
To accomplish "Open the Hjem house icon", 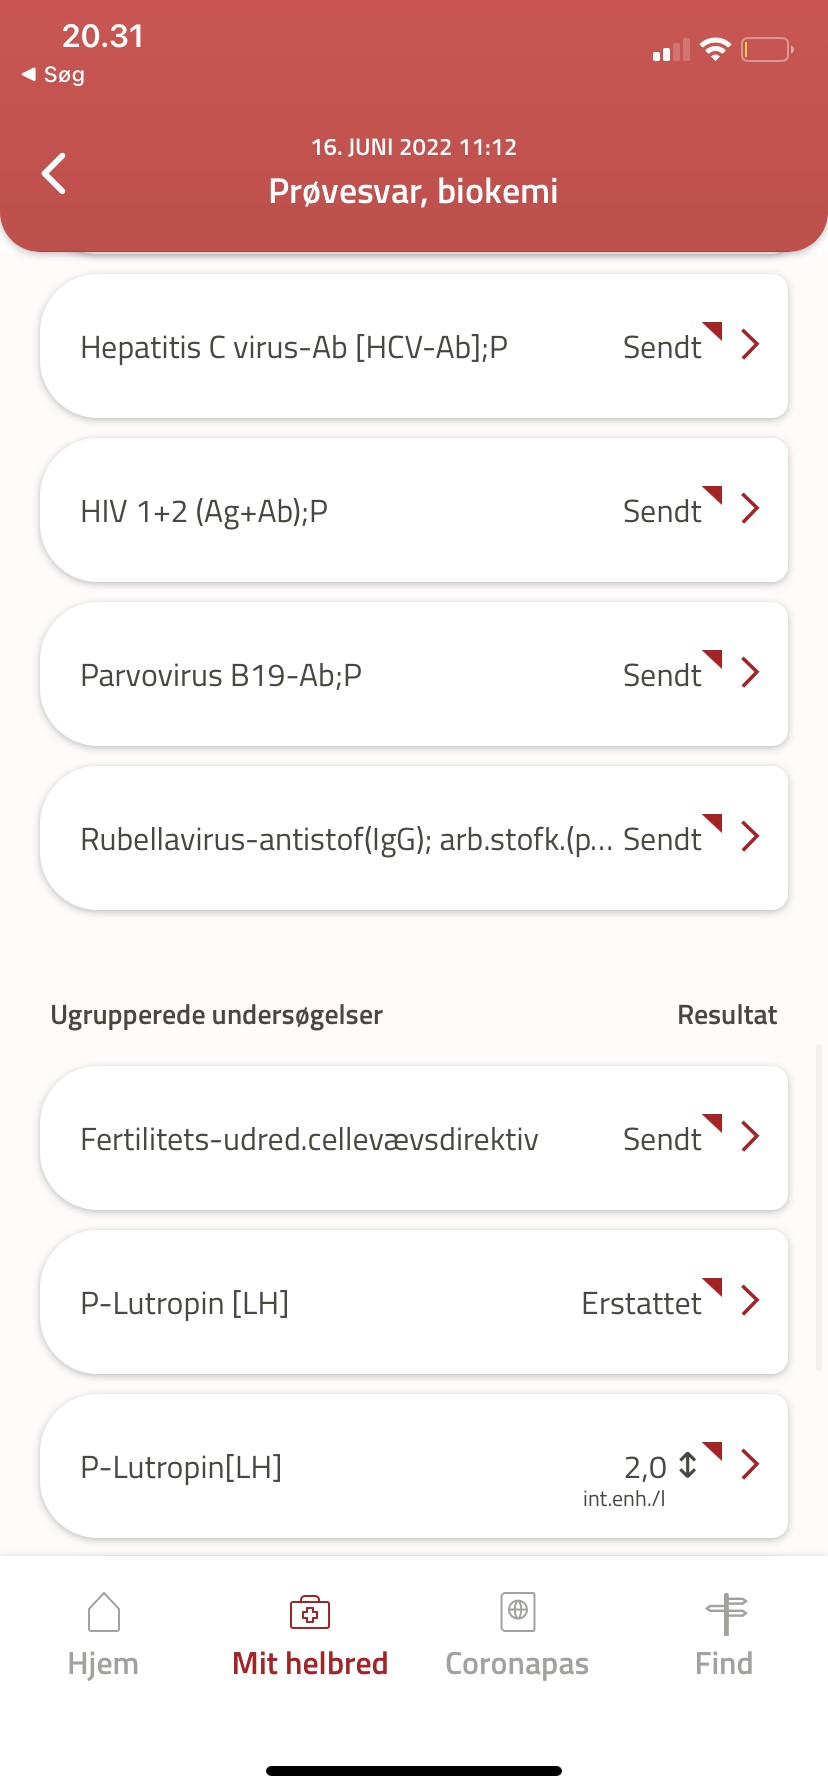I will (103, 1612).
